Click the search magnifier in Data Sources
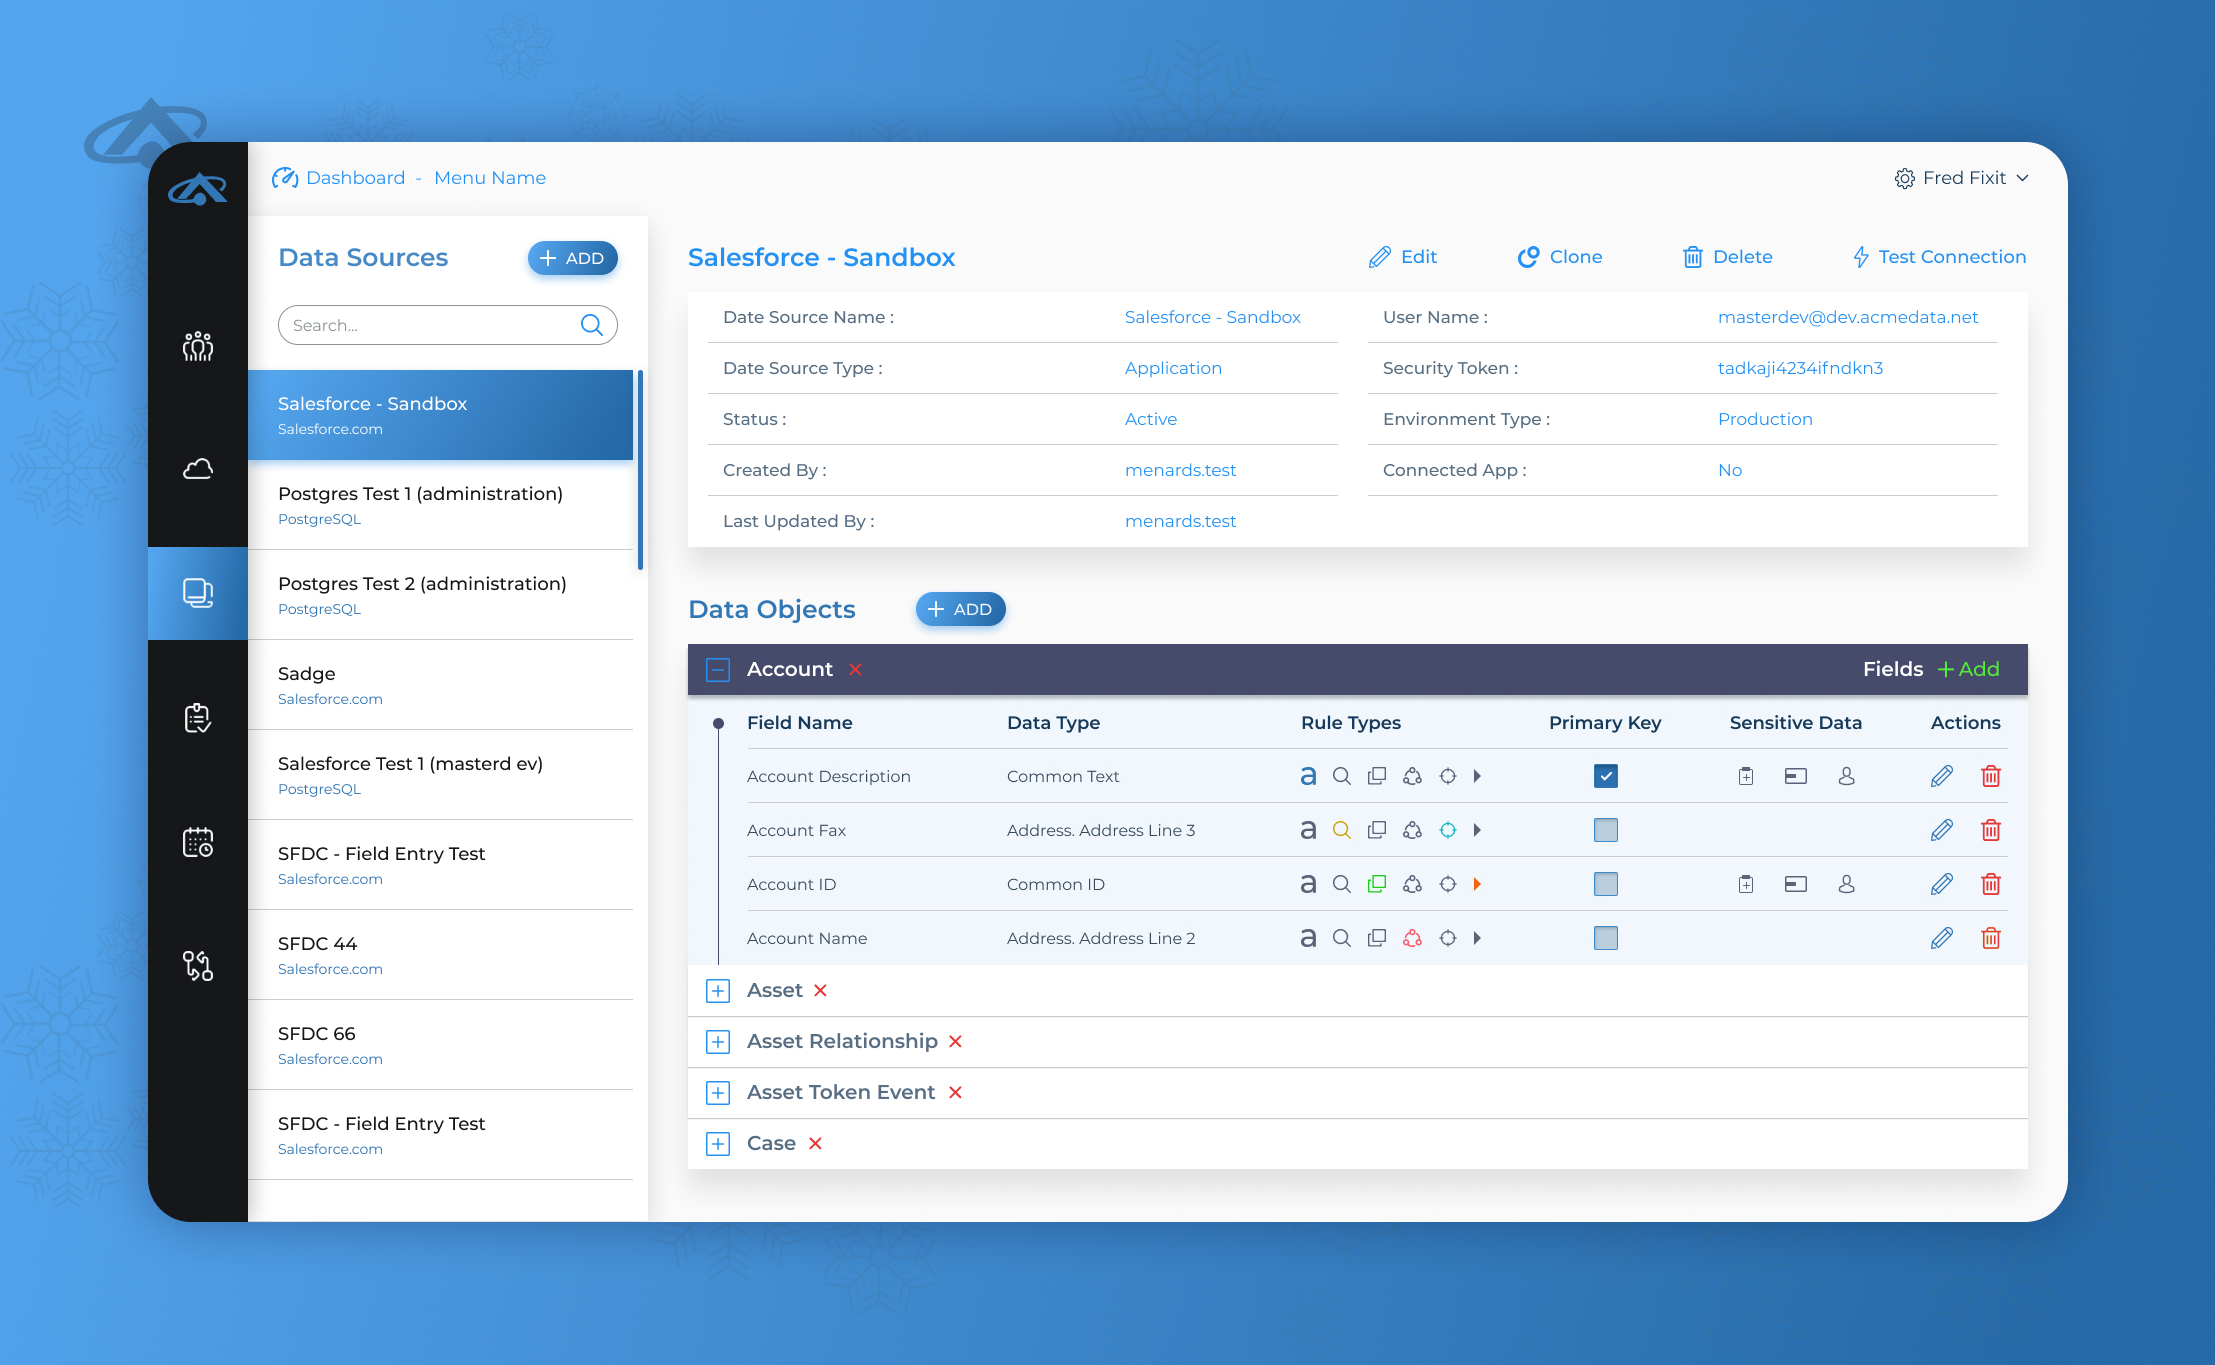2215x1365 pixels. click(x=591, y=325)
